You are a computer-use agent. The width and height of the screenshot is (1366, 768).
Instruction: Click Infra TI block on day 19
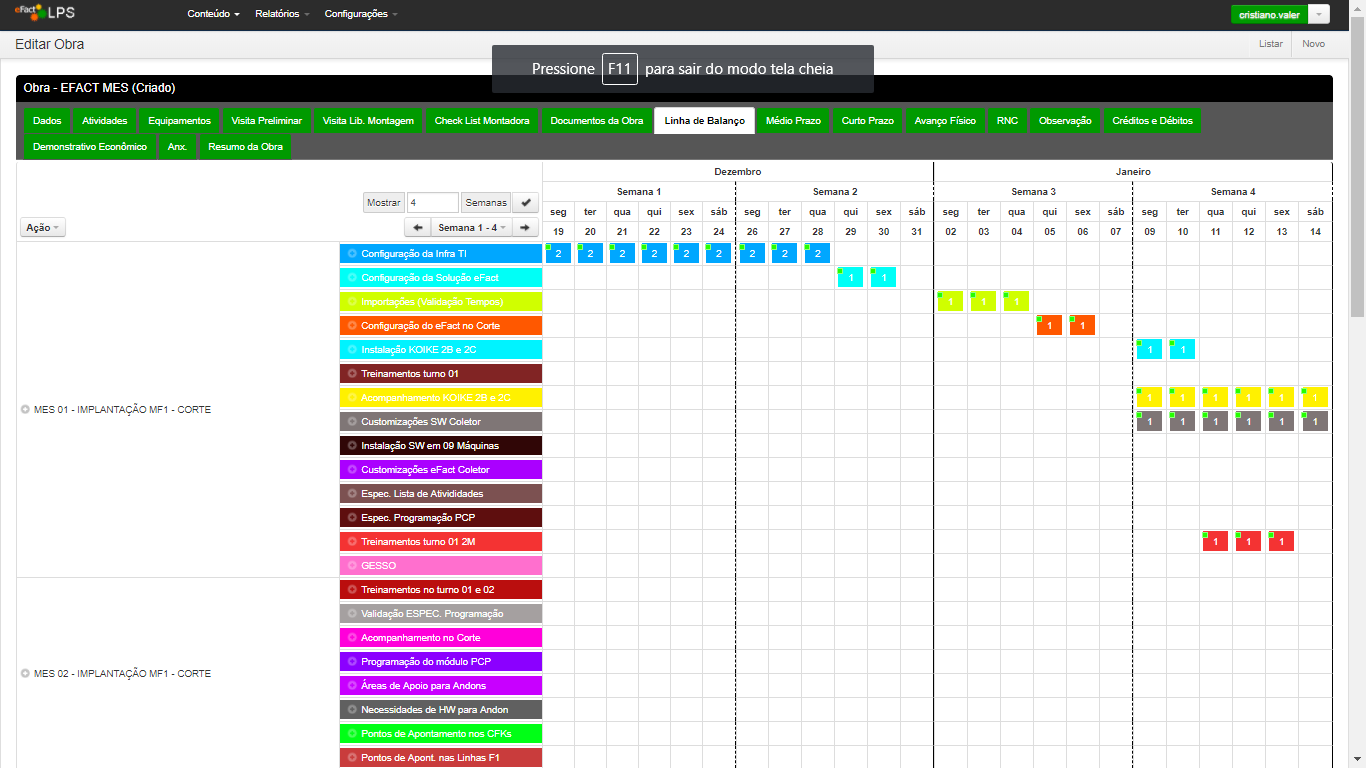[558, 253]
